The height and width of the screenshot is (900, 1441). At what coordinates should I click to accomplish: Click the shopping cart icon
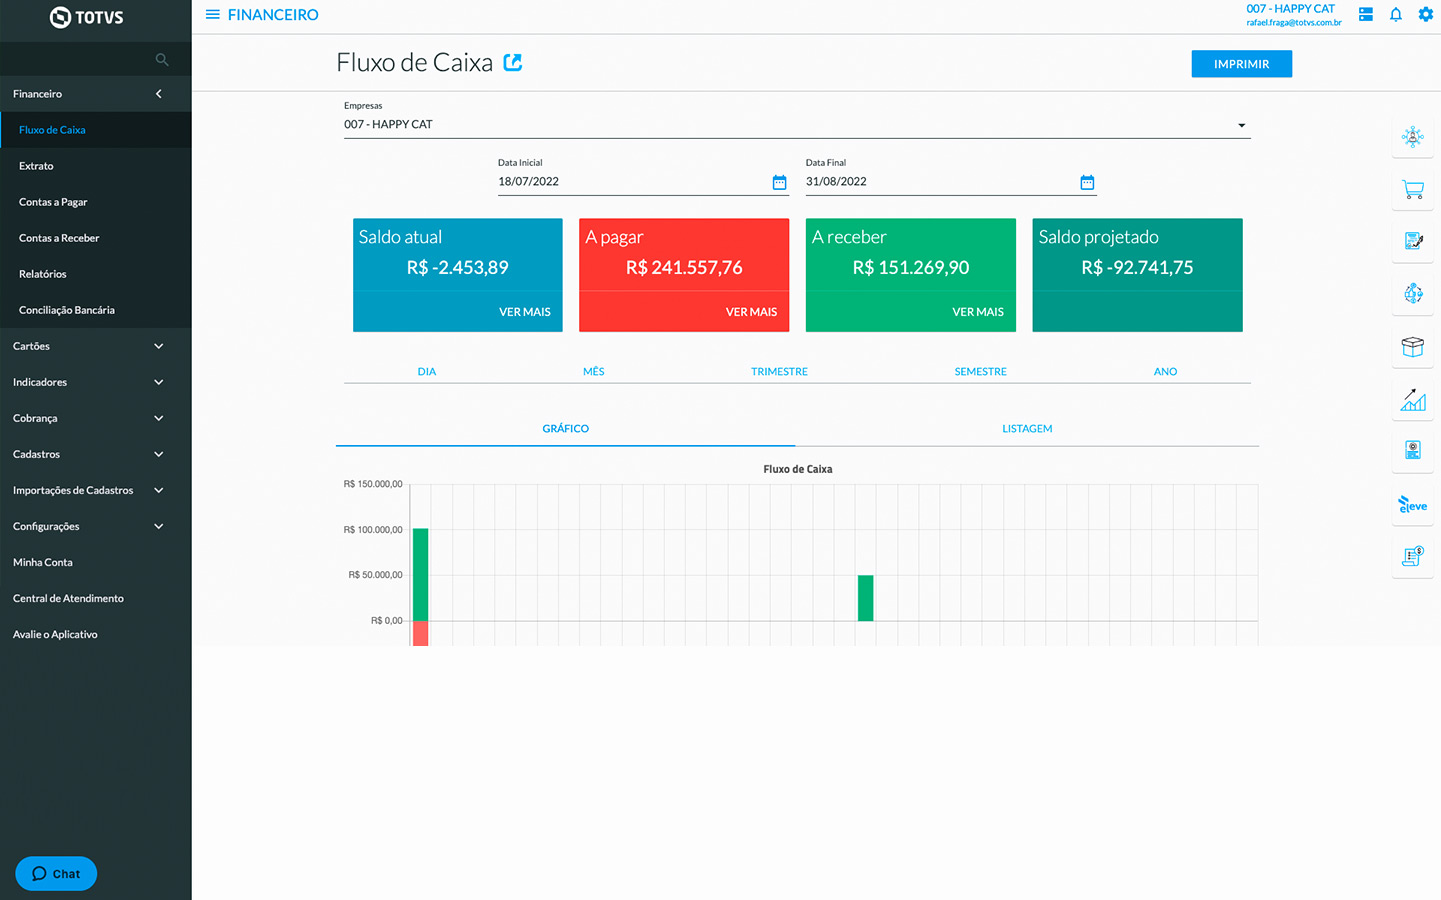(1412, 189)
